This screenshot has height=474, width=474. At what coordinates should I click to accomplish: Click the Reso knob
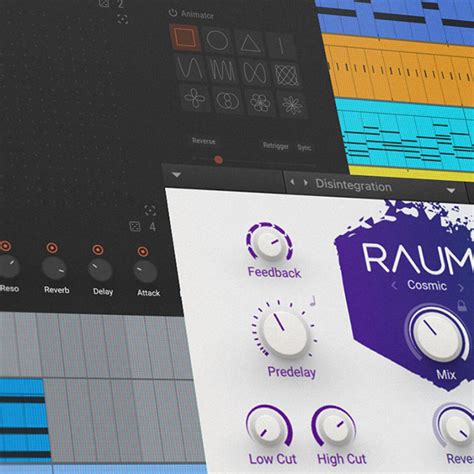coord(9,267)
